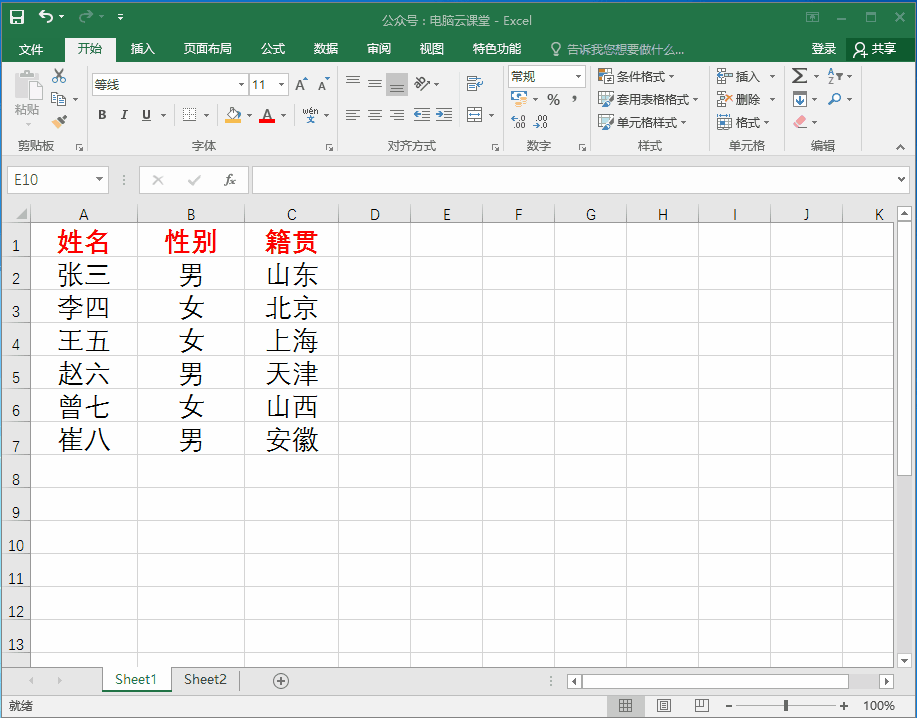Add a new sheet plus button
917x718 pixels.
[281, 681]
